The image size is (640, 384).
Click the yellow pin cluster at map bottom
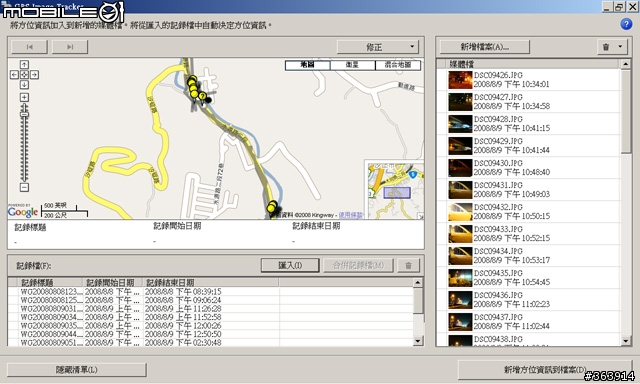tap(272, 207)
